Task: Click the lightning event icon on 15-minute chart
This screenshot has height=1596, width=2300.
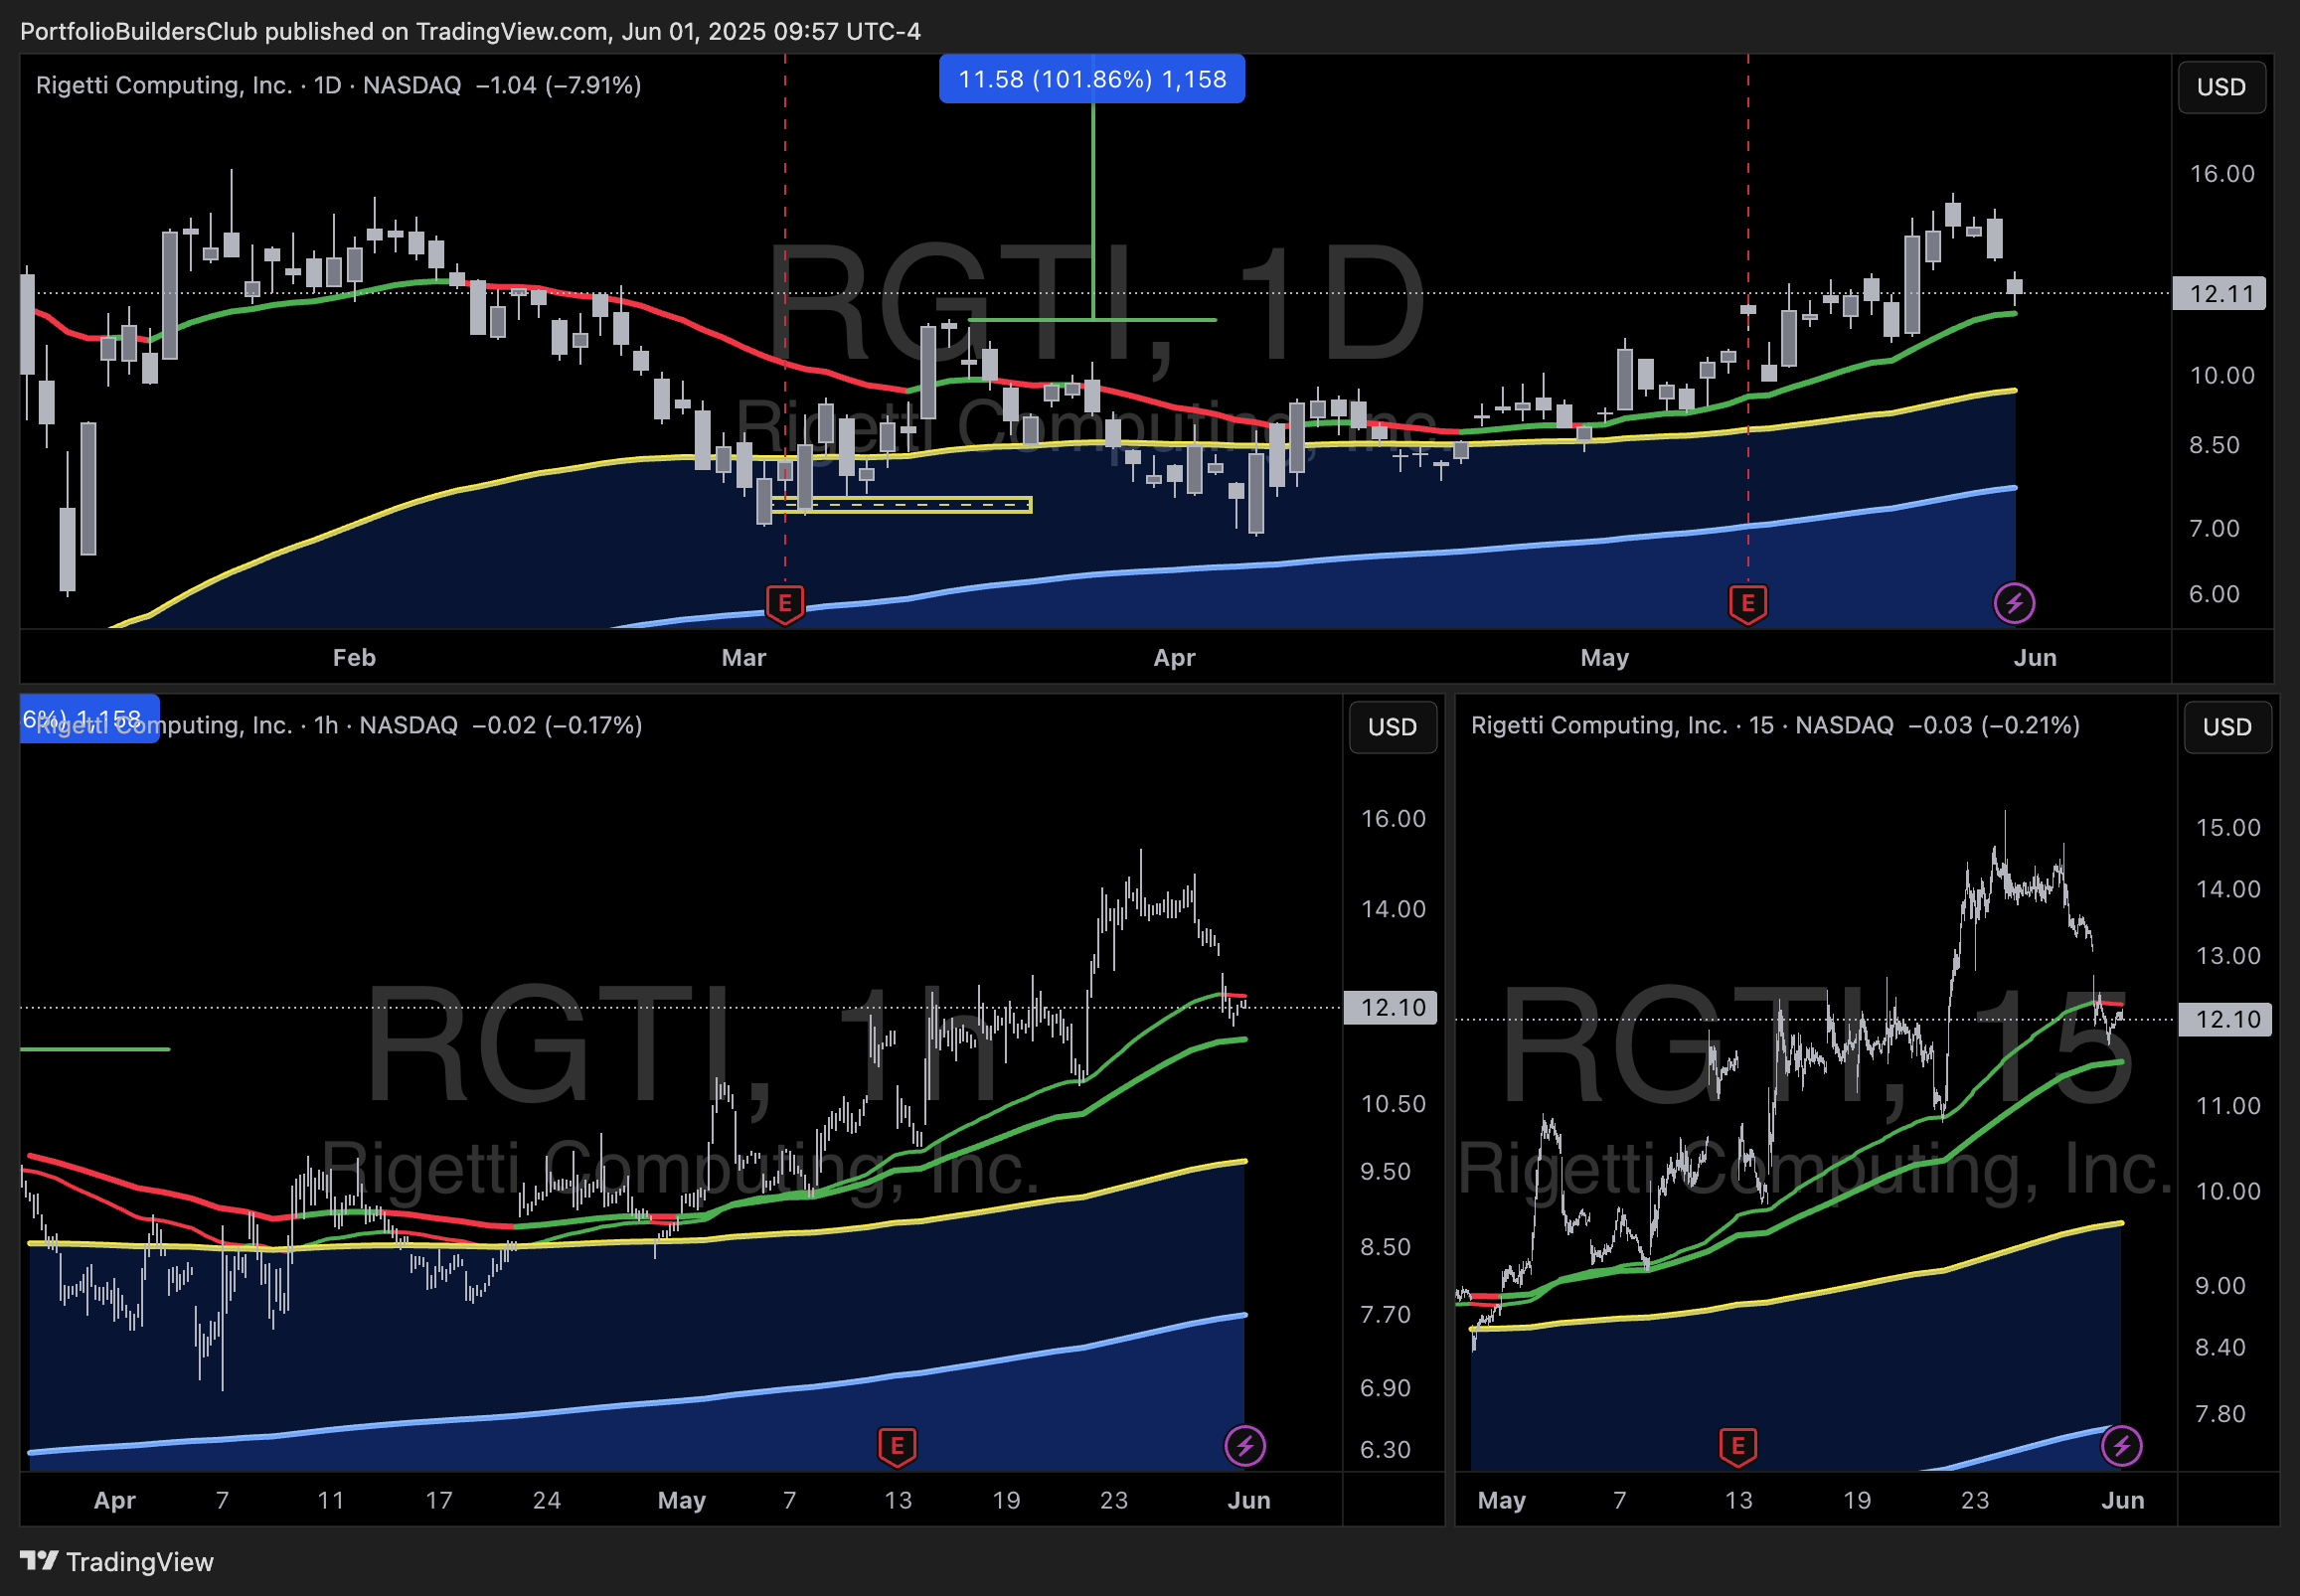Action: pos(2122,1446)
